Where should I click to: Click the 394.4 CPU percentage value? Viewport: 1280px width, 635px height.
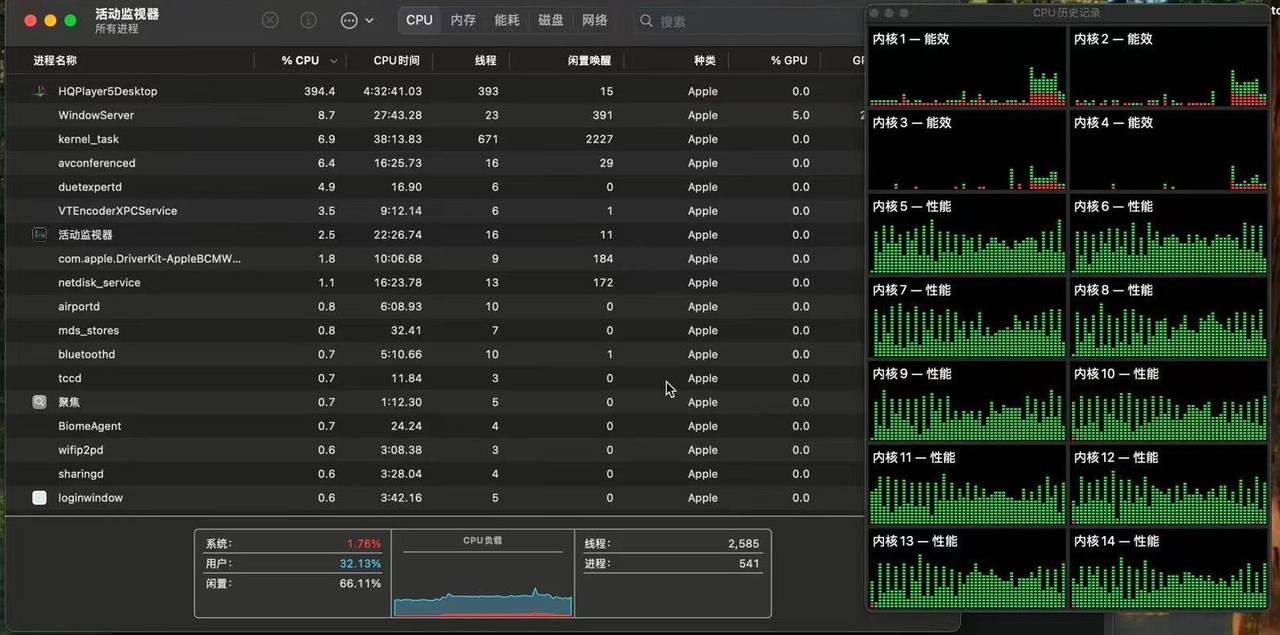(x=320, y=91)
